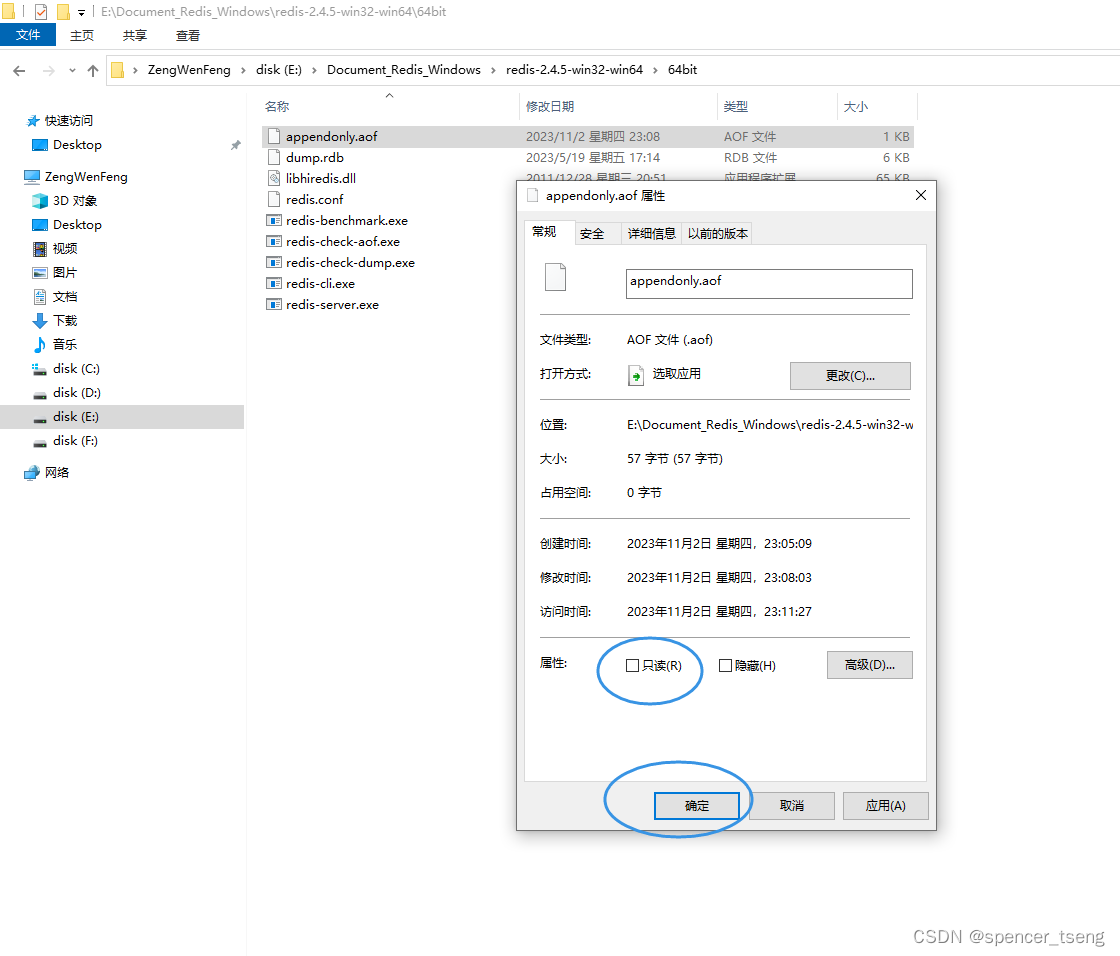This screenshot has height=956, width=1120.
Task: Expand the address bar history chevron
Action: point(70,70)
